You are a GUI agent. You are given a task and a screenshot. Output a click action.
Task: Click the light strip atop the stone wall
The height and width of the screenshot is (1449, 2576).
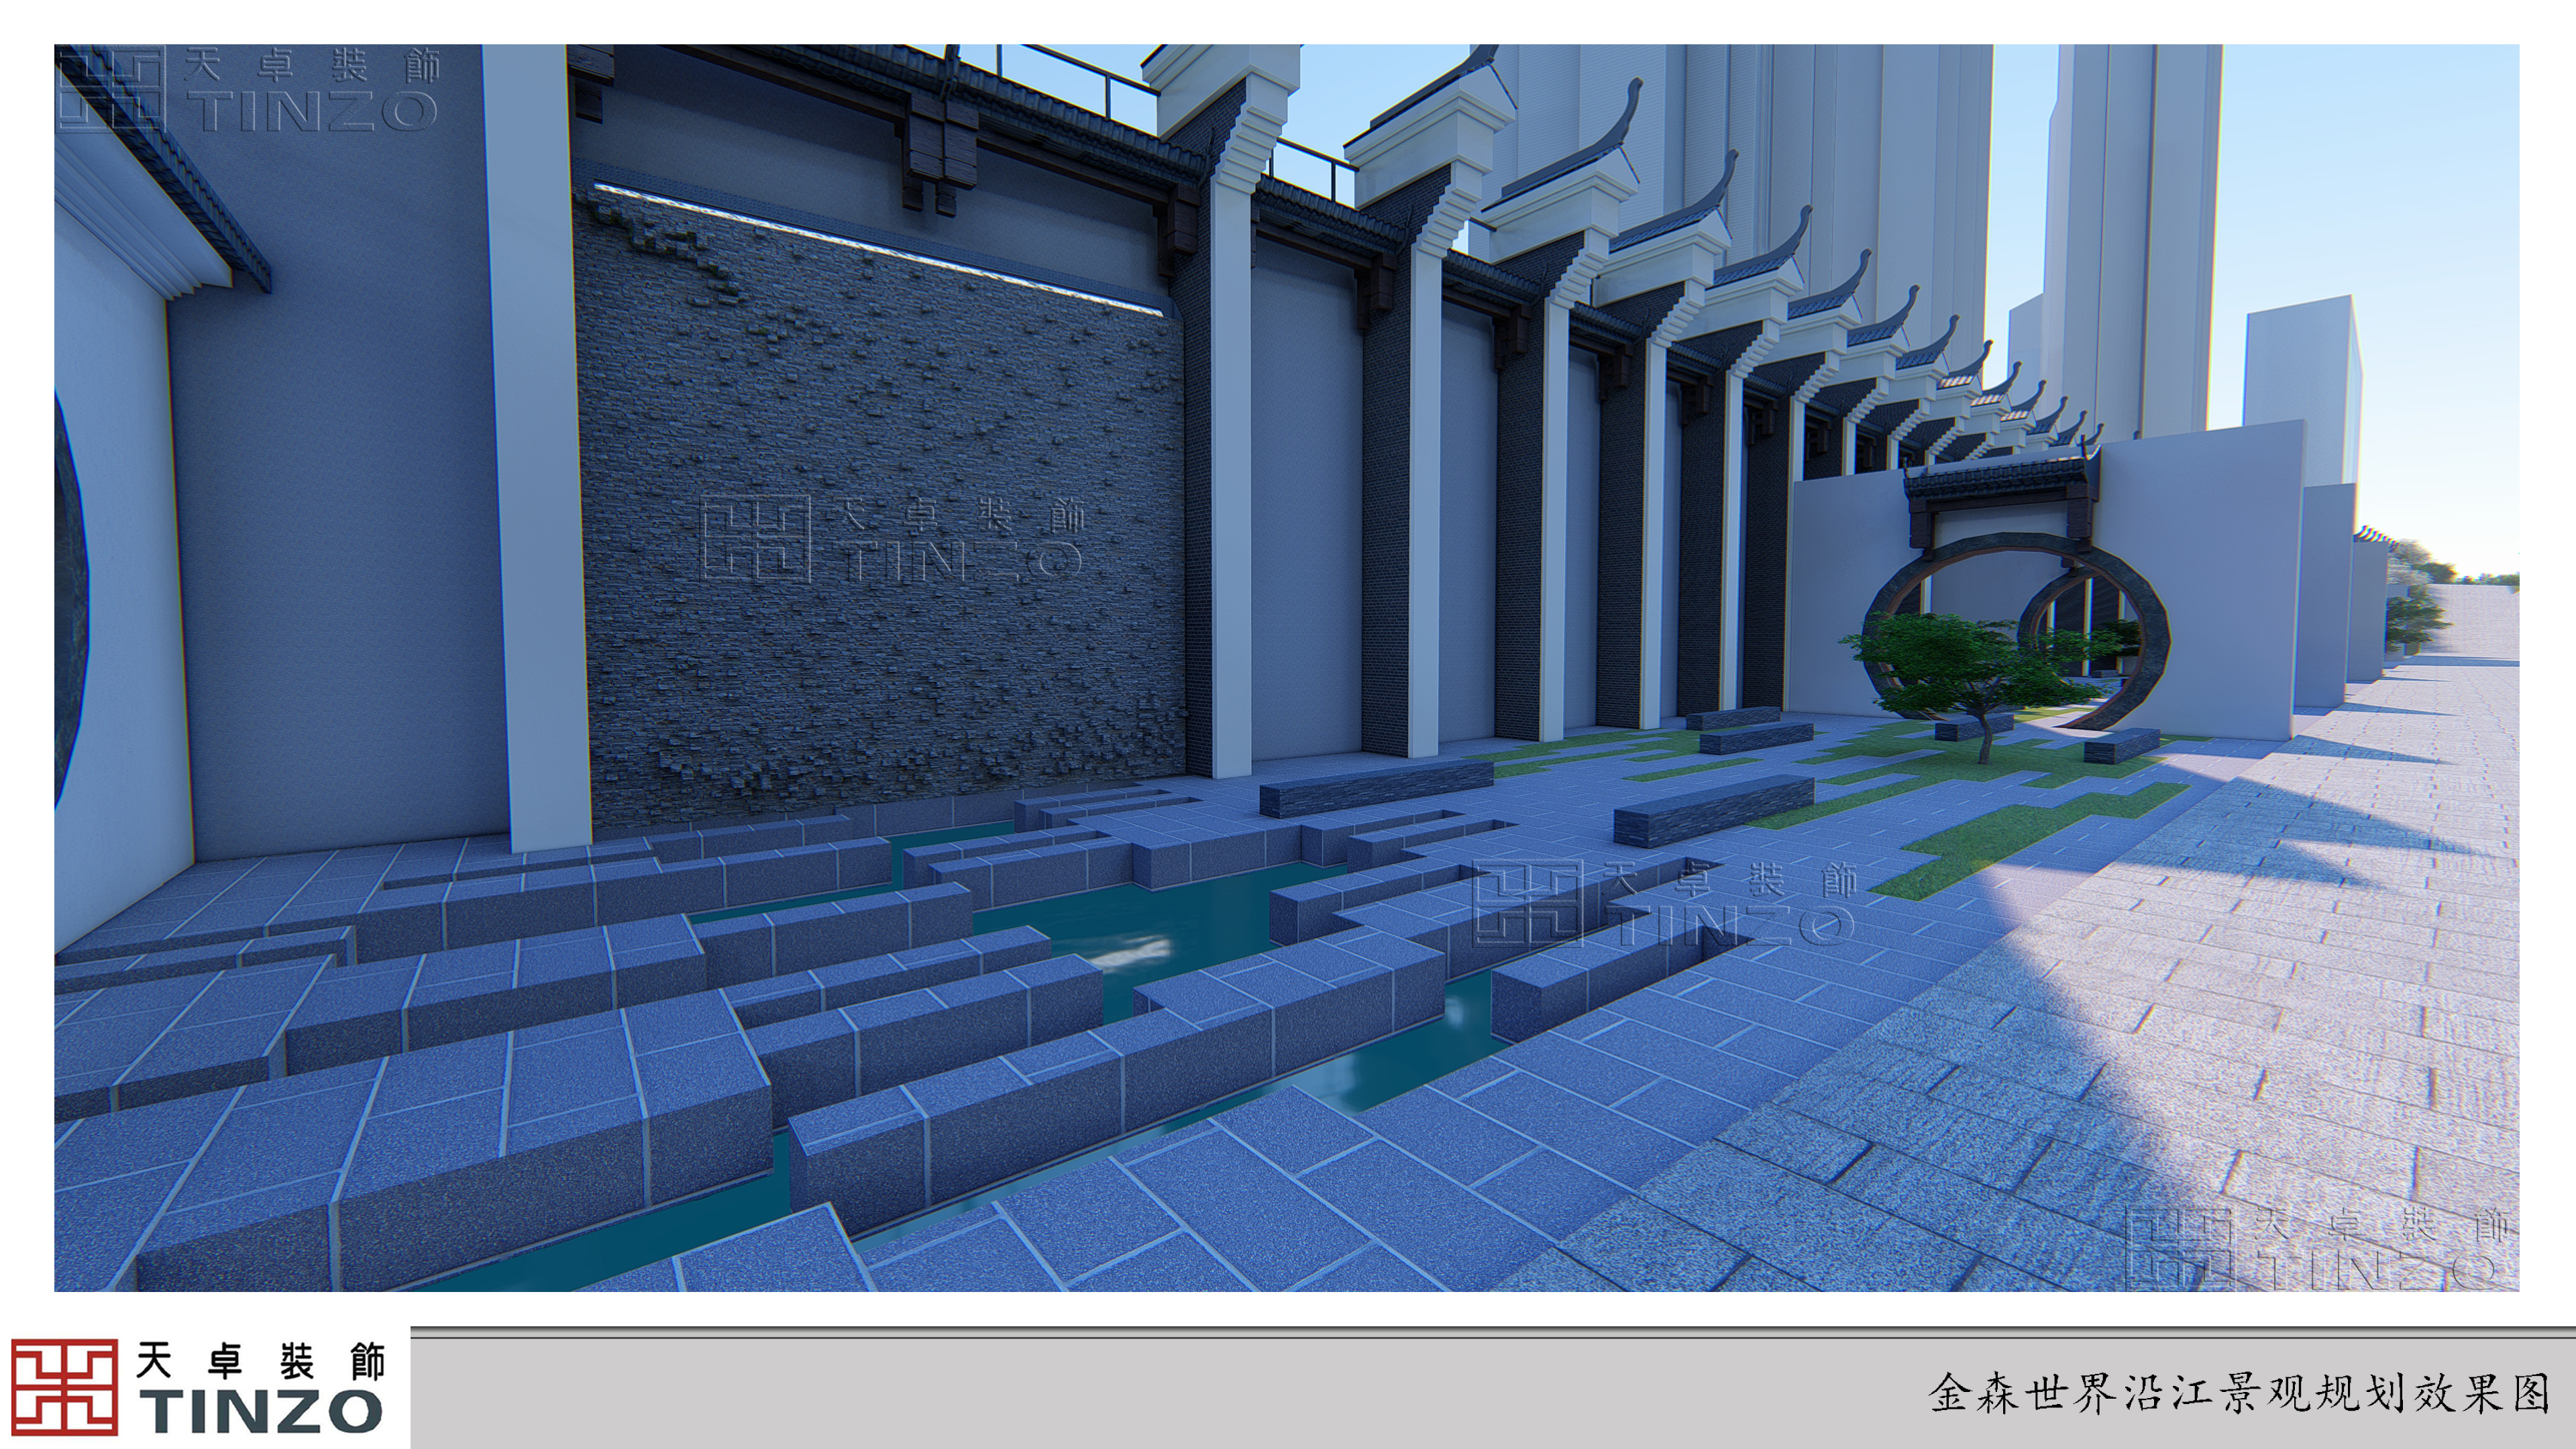[x=880, y=250]
